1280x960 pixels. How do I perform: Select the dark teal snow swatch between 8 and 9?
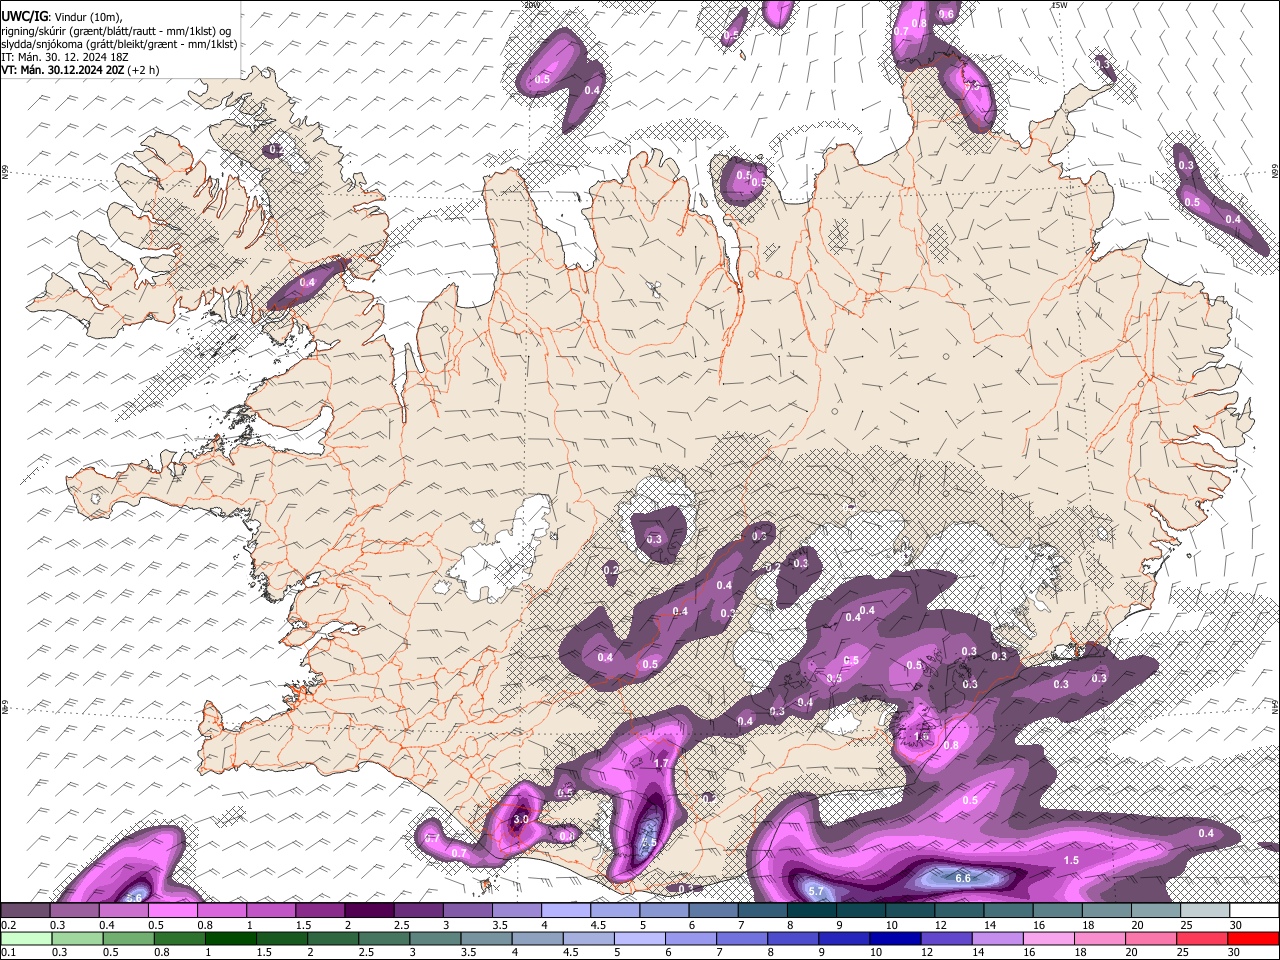click(x=811, y=910)
